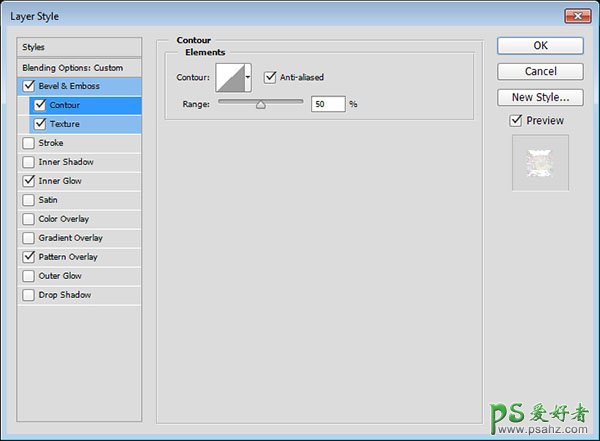Open the Pattern Overlay settings entry
The image size is (600, 441).
tap(68, 257)
